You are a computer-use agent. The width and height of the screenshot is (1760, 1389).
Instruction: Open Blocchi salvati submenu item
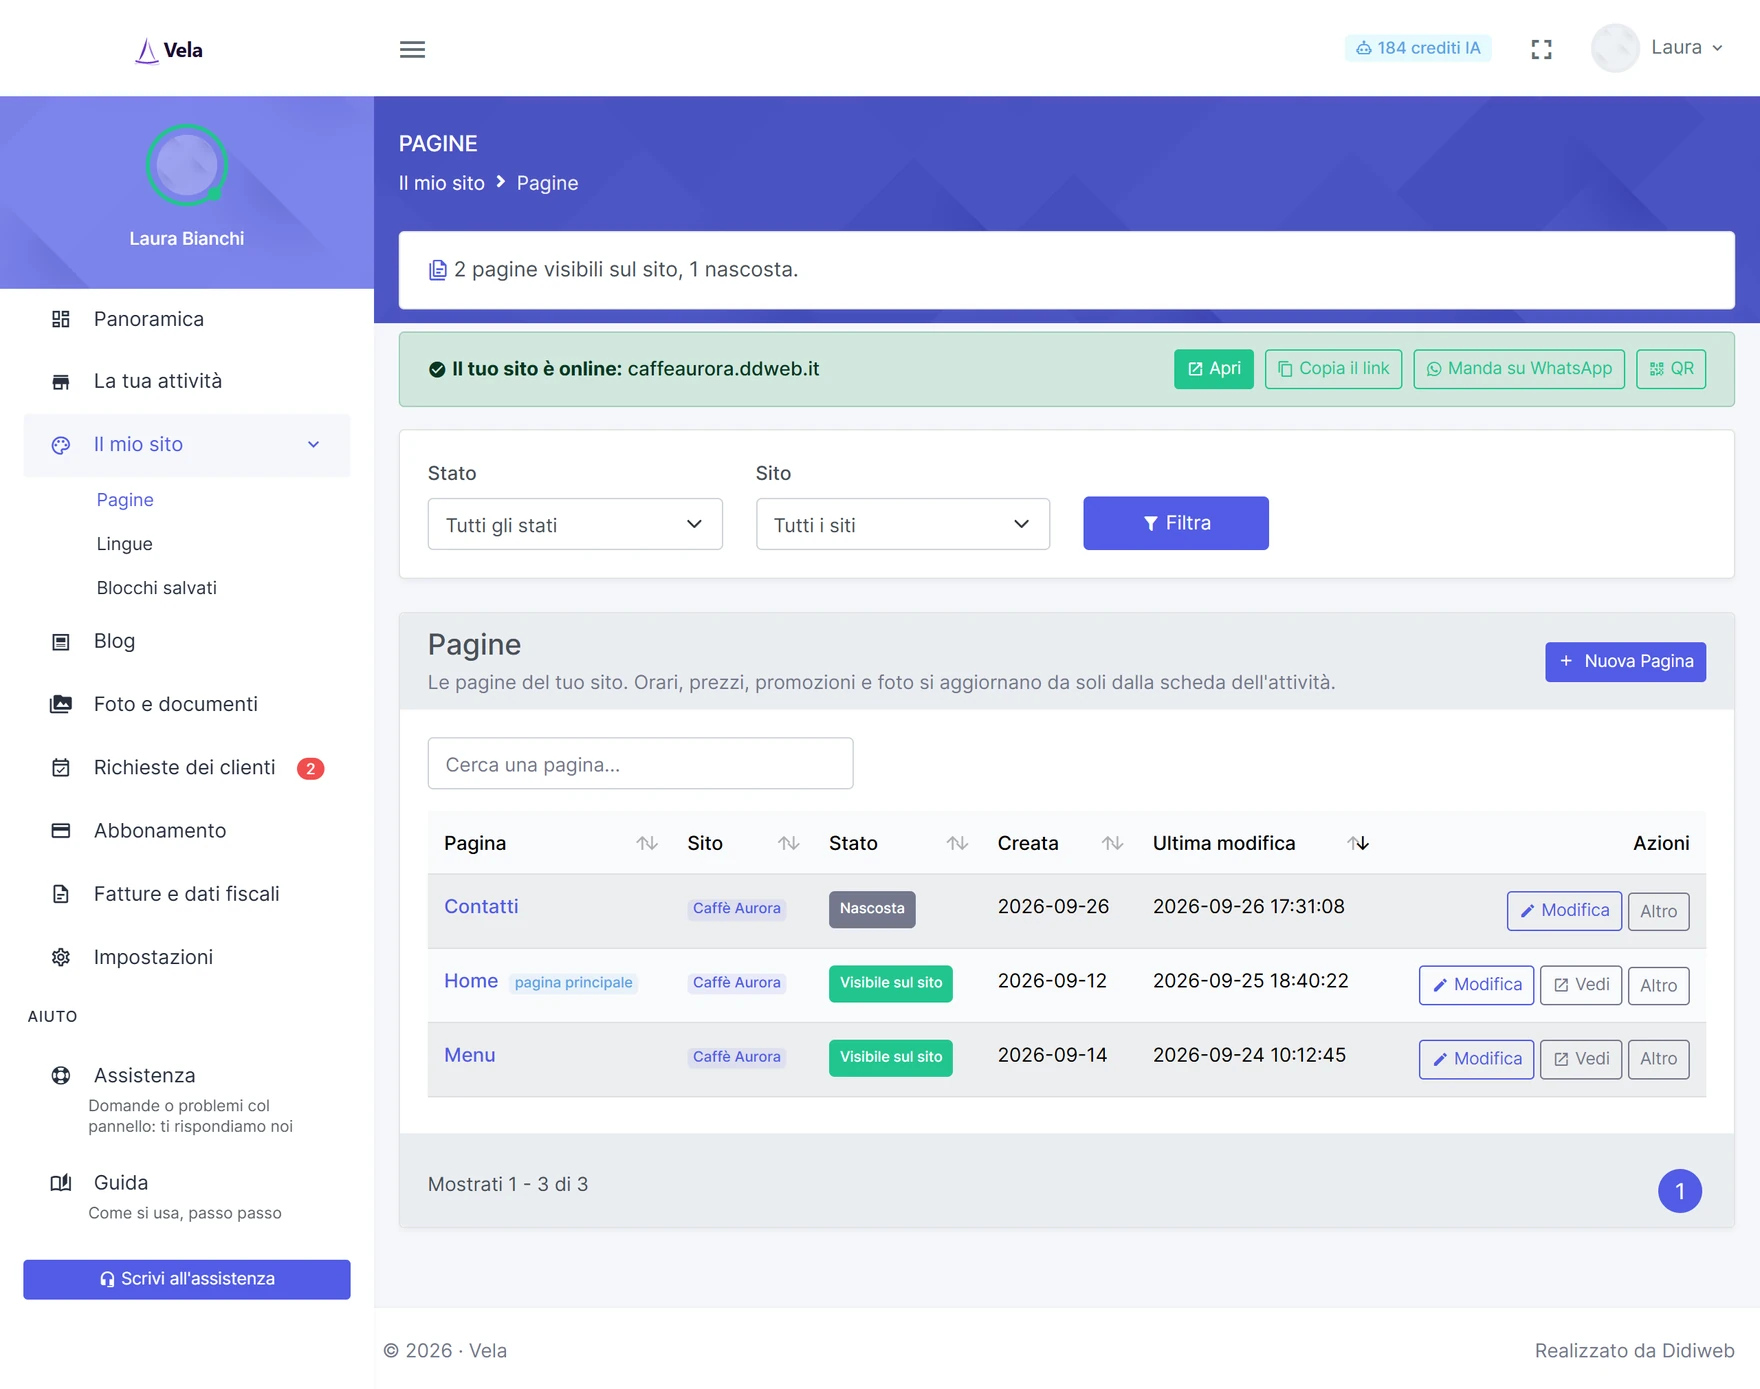[157, 588]
